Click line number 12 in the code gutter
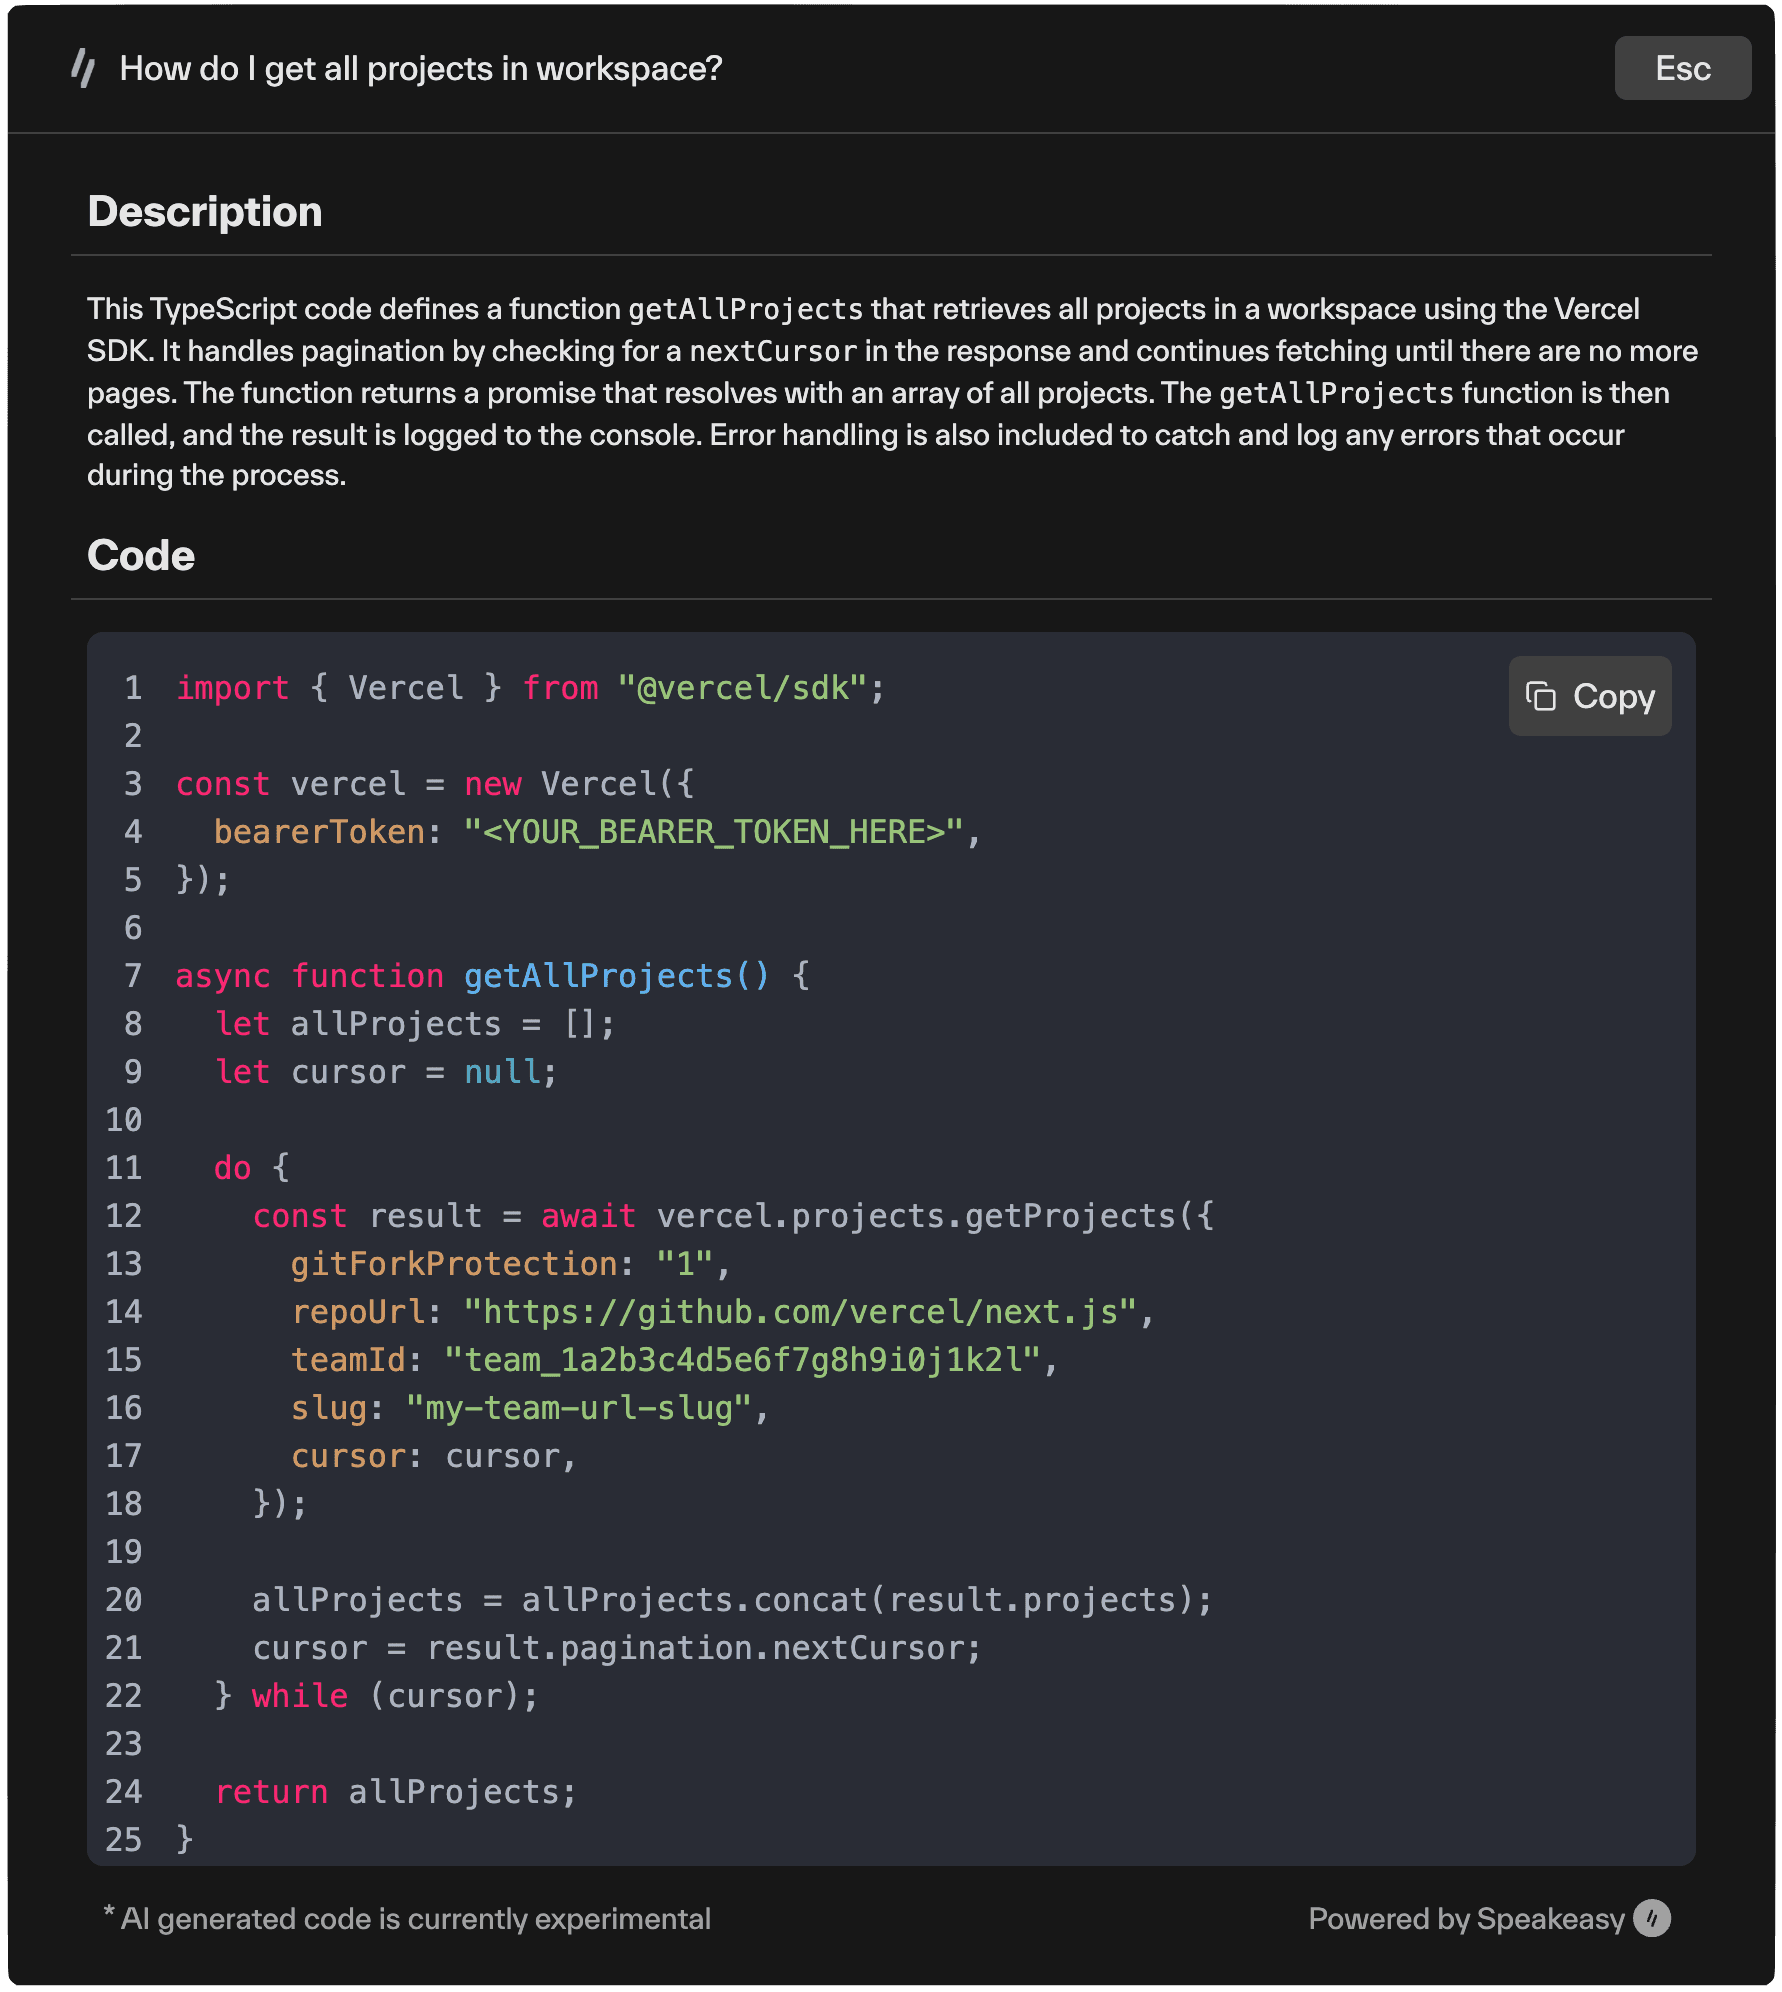The height and width of the screenshot is (1992, 1782). [124, 1216]
